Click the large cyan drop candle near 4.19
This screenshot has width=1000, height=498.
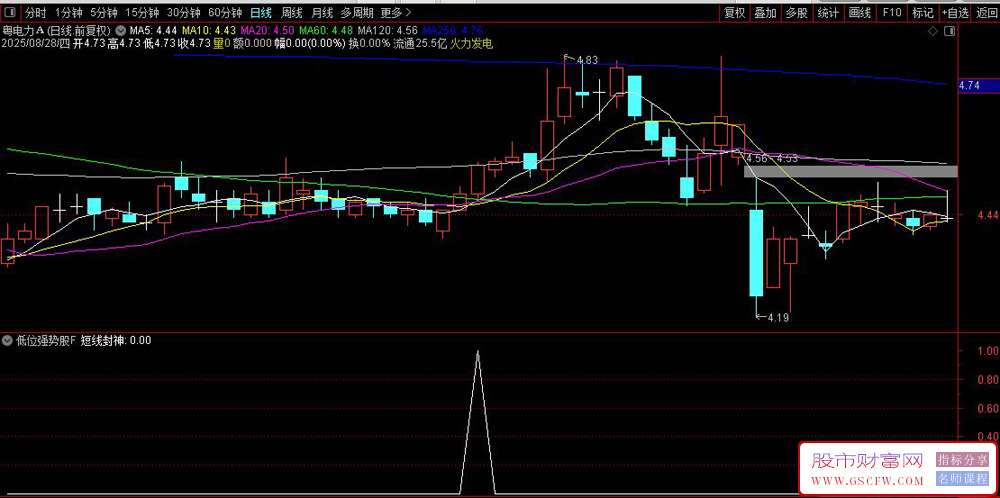(756, 253)
